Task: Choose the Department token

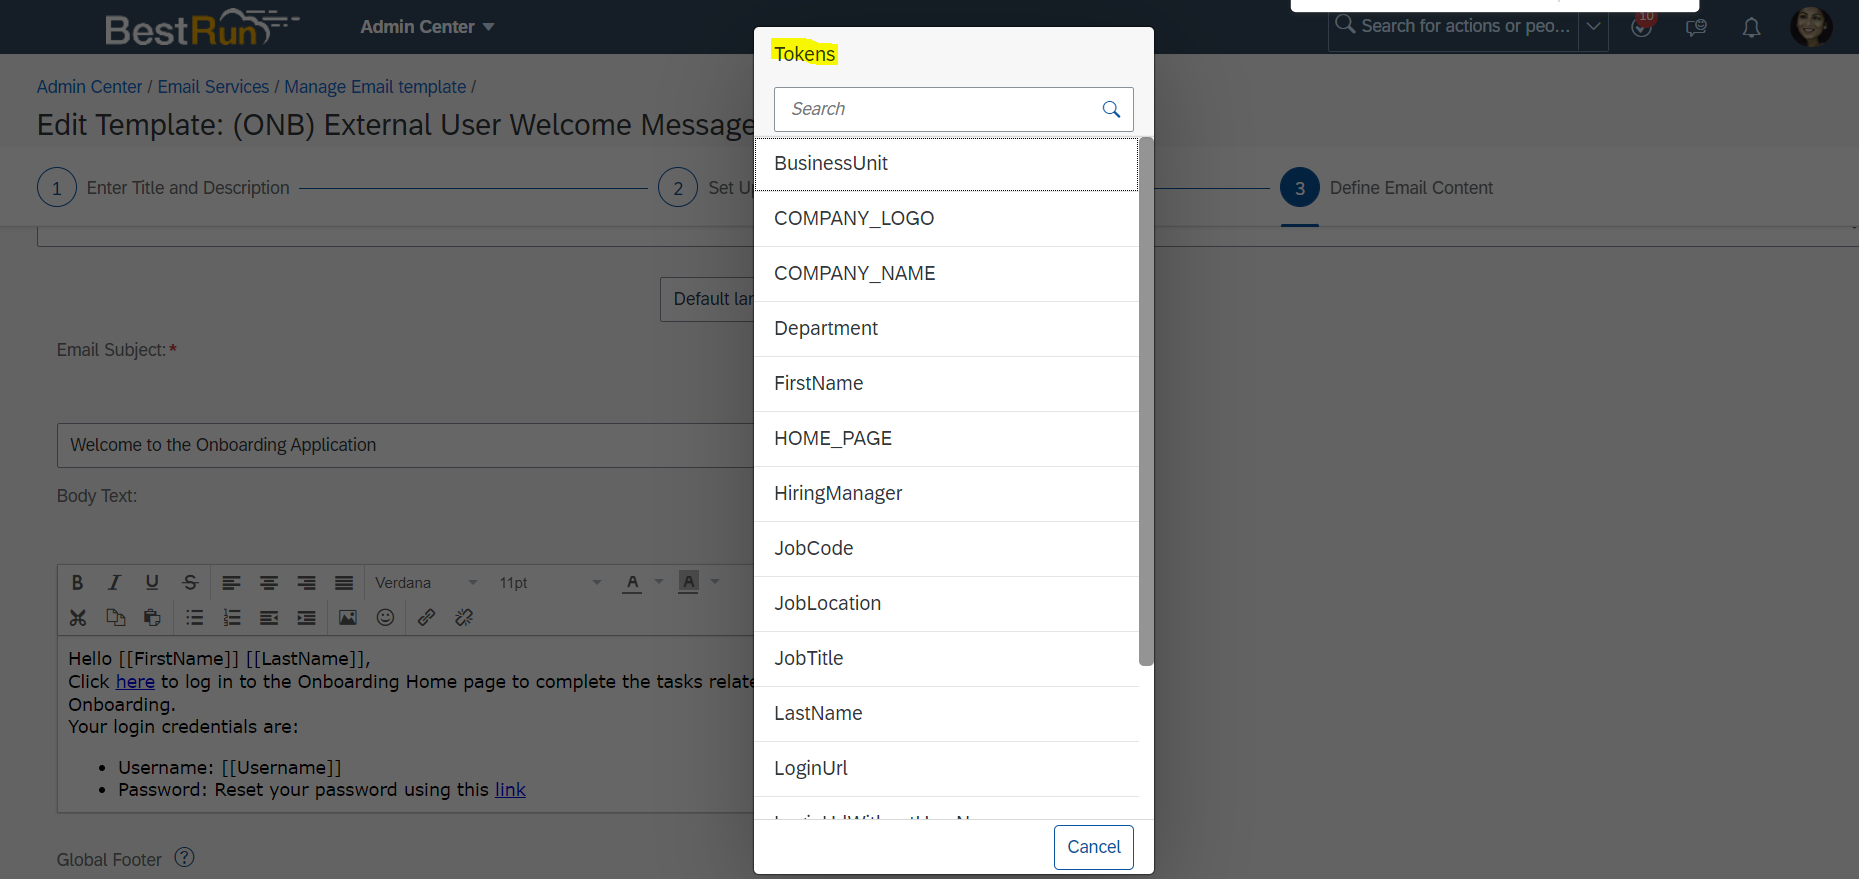Action: point(946,329)
